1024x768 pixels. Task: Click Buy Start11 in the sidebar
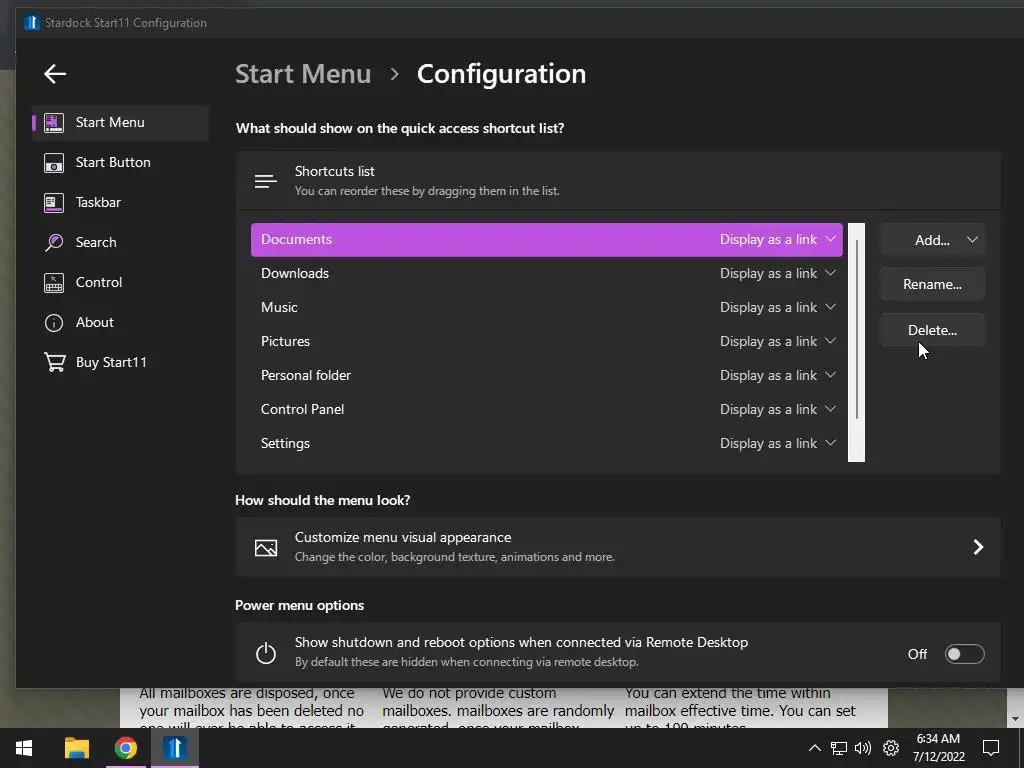[120, 362]
